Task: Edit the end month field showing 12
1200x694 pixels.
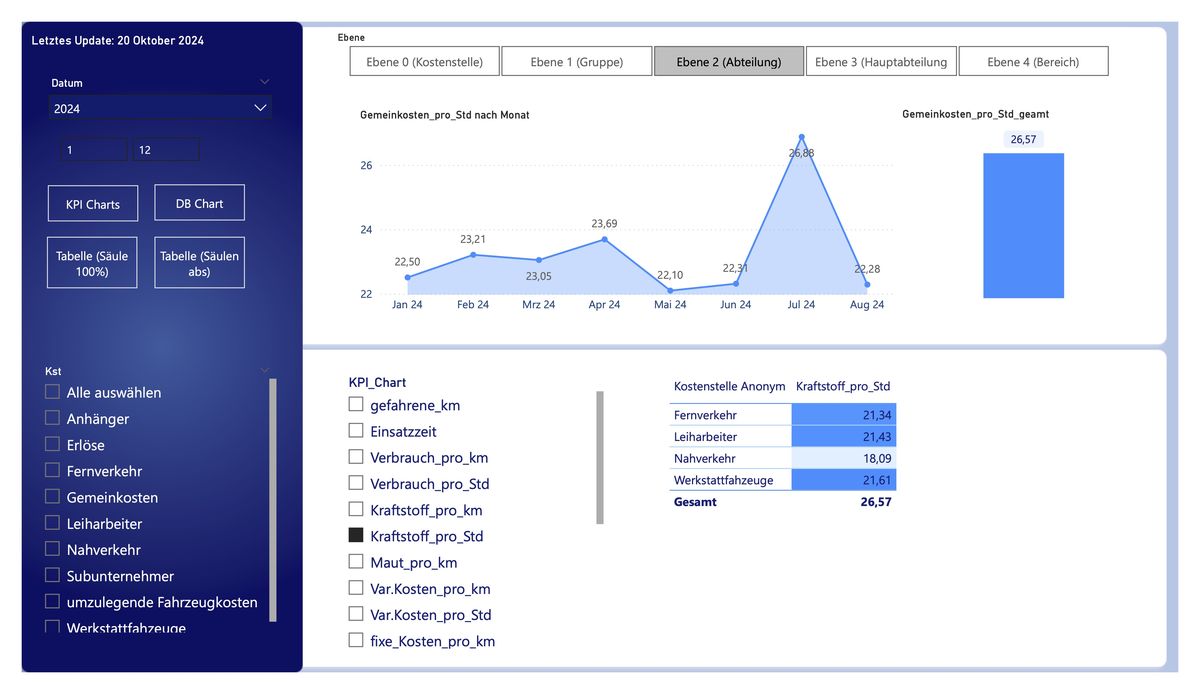Action: pos(166,149)
